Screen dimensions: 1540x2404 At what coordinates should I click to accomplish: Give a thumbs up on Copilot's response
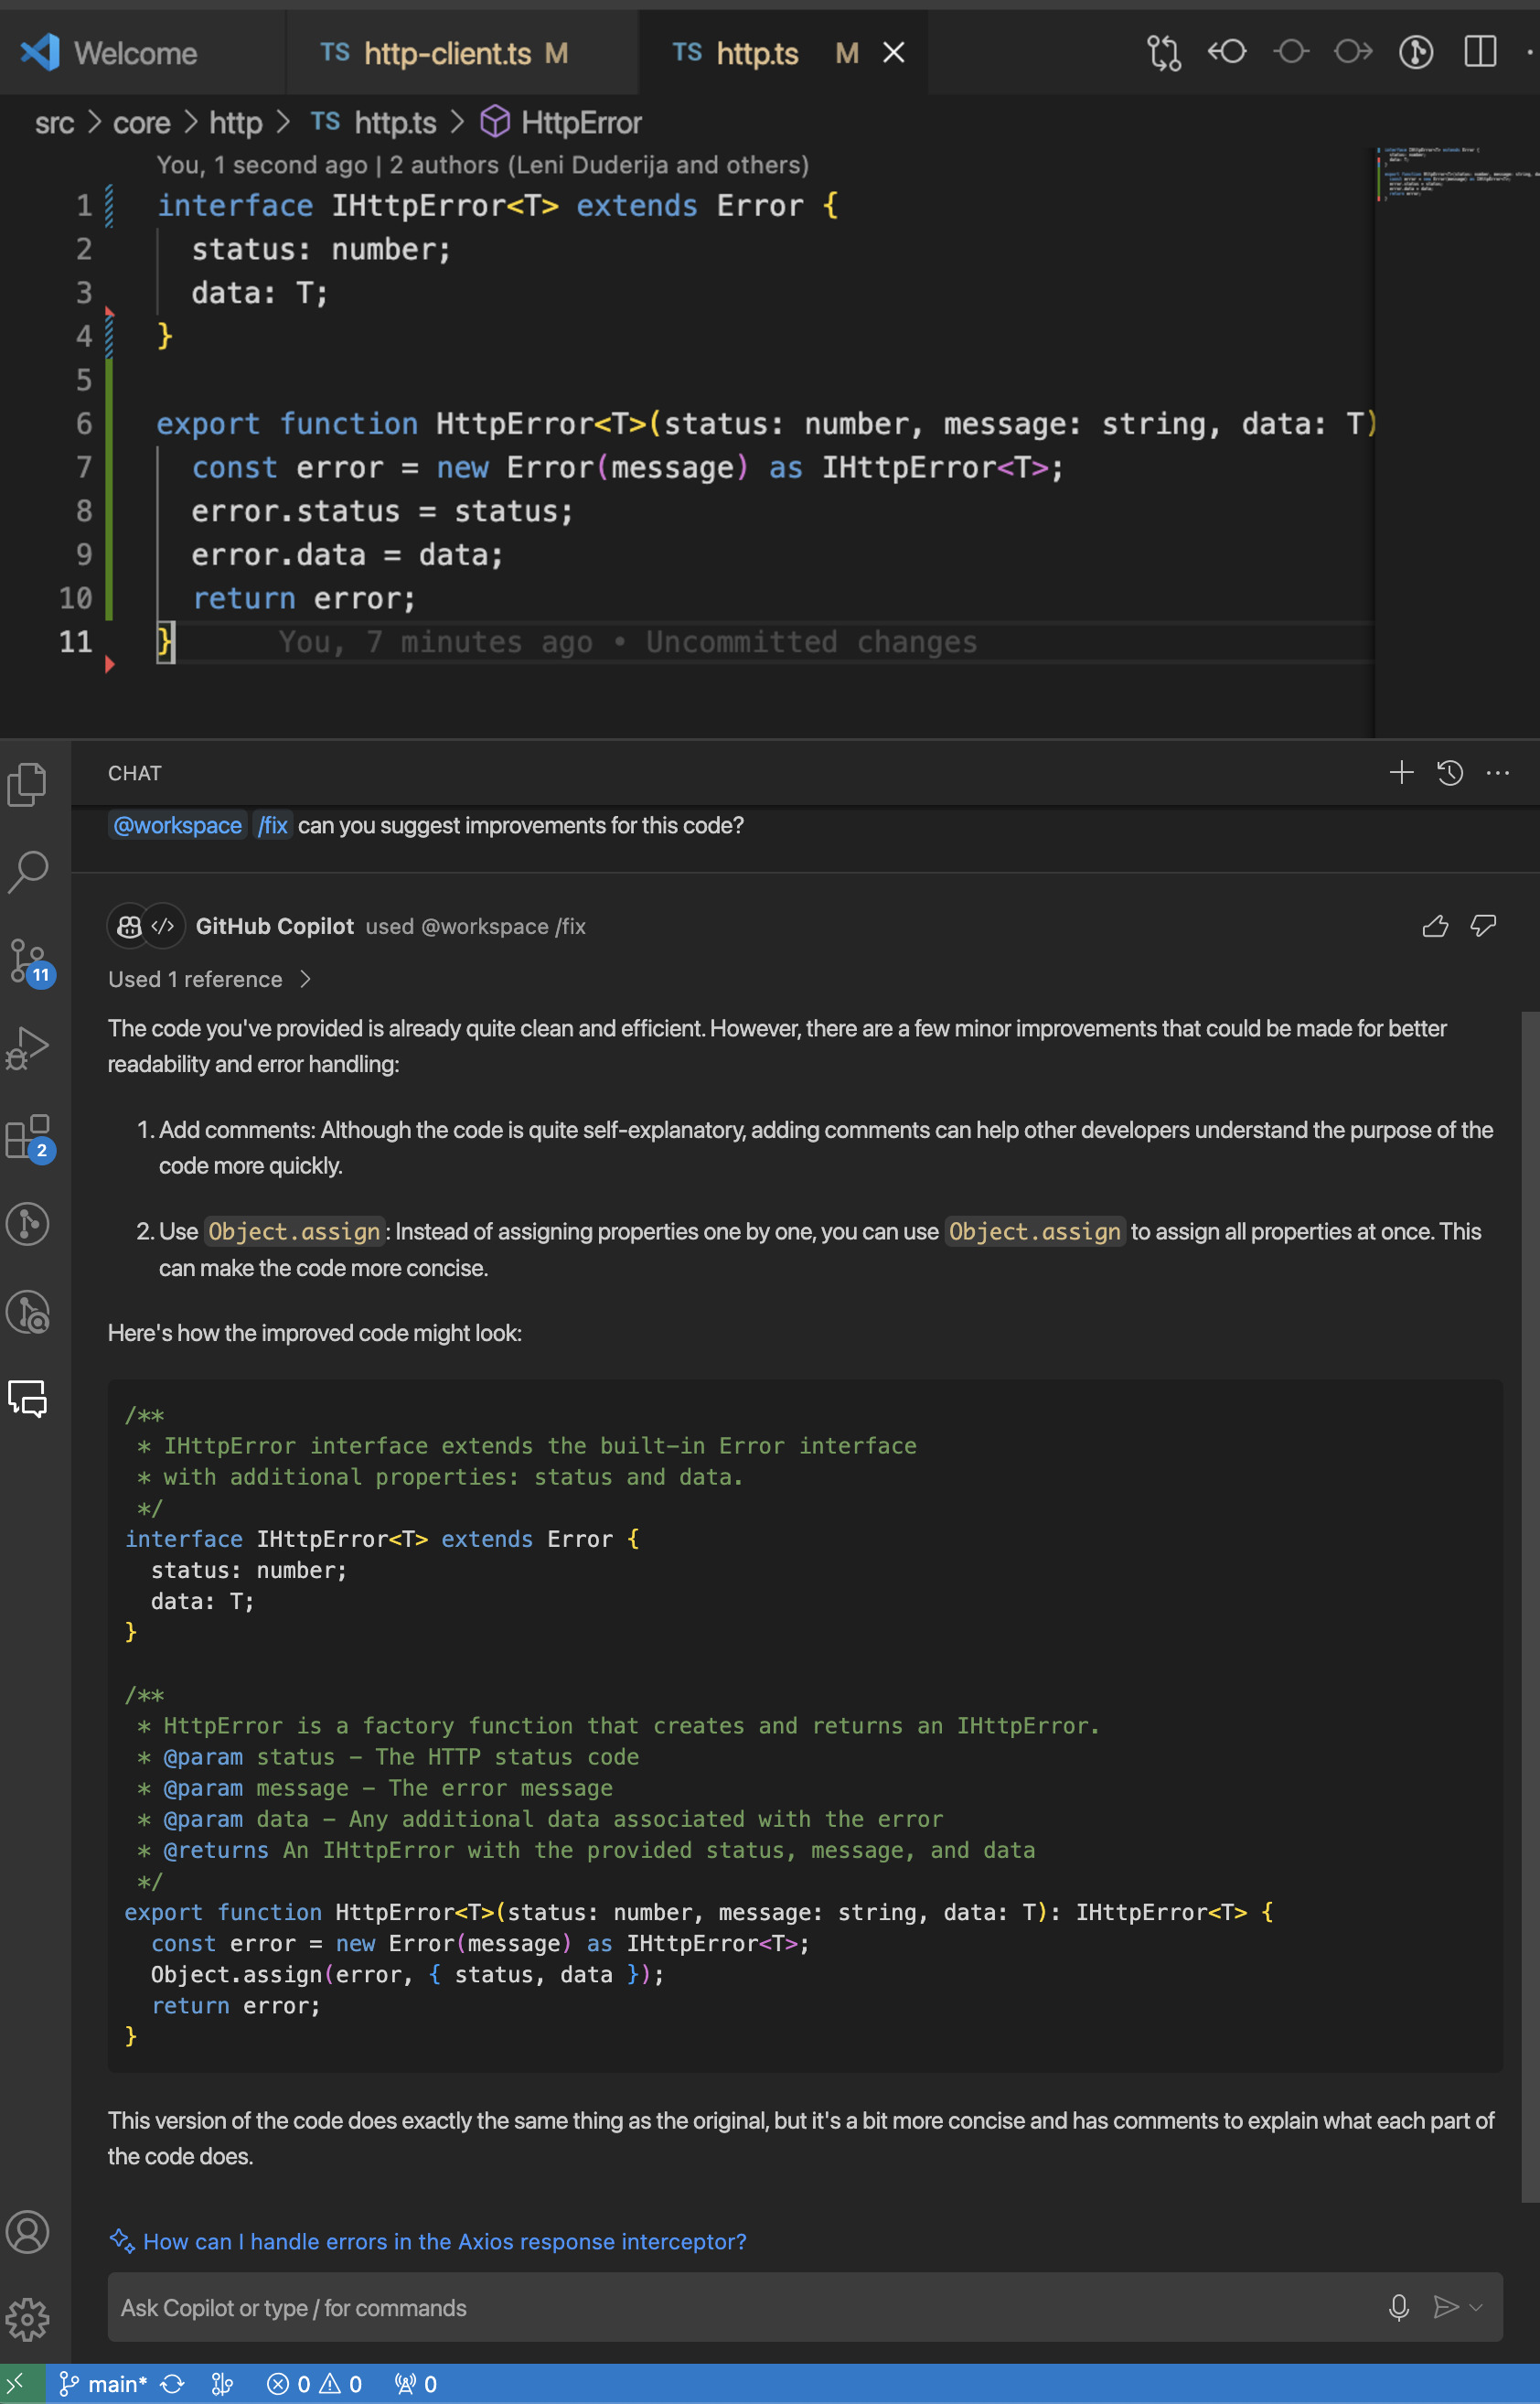(1436, 926)
